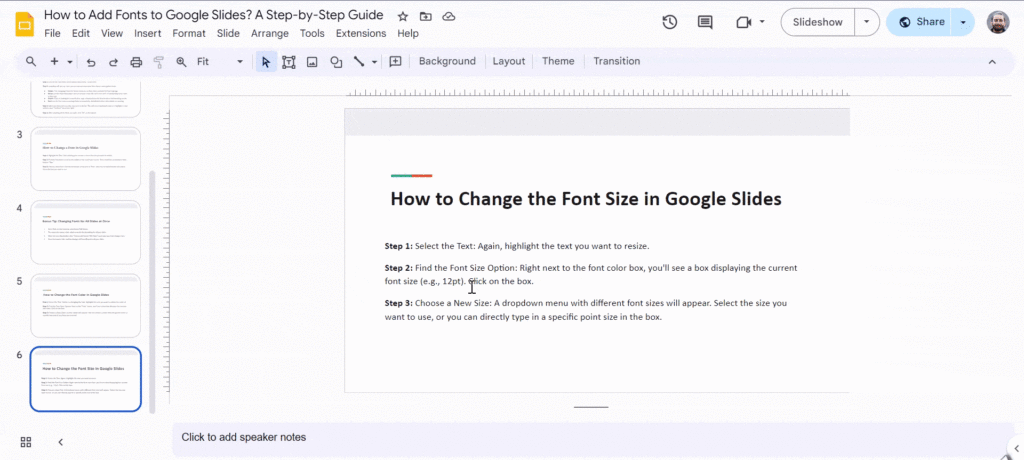Click the Slideshow button

pos(817,22)
